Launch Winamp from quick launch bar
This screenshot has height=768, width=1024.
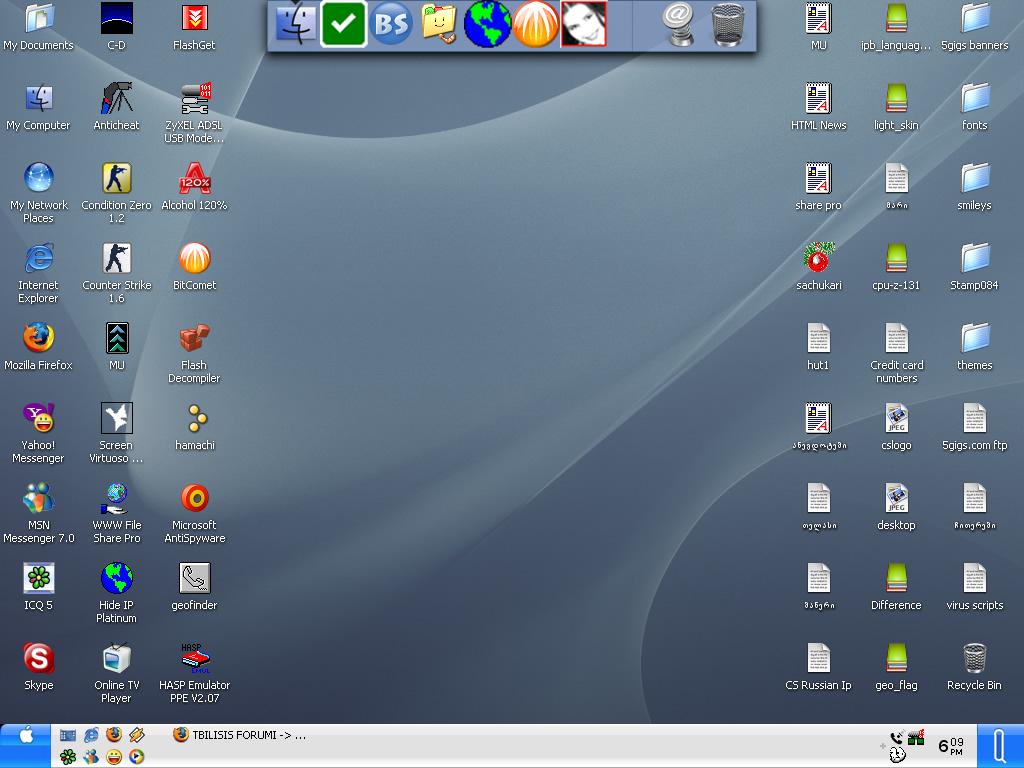[x=136, y=735]
